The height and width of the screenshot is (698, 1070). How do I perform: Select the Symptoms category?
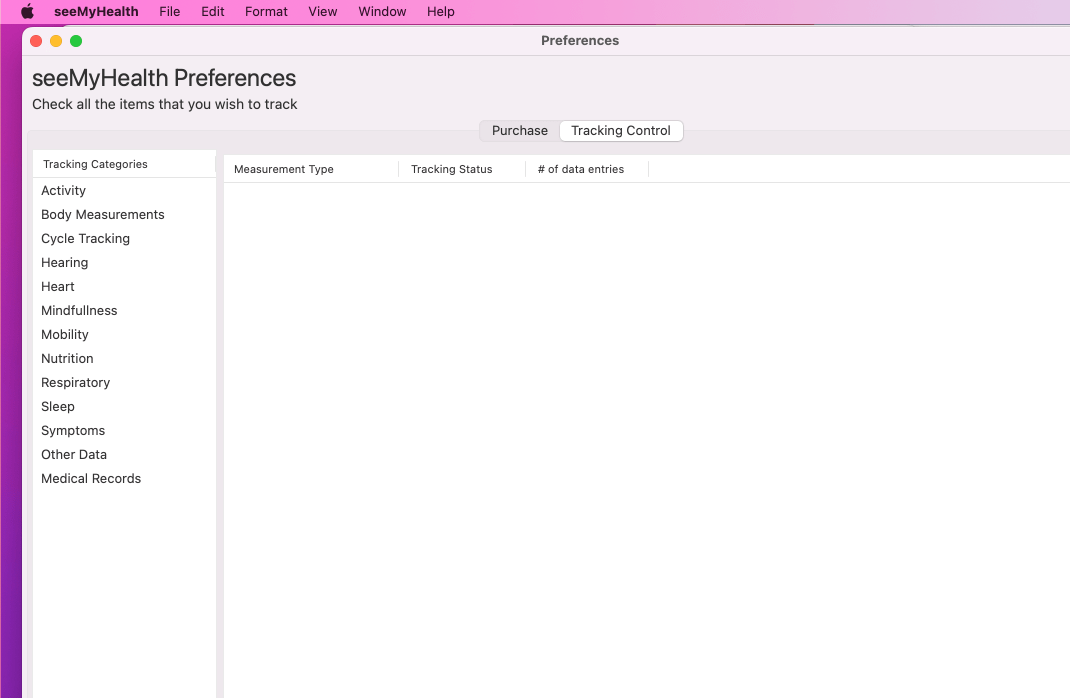pos(124,431)
